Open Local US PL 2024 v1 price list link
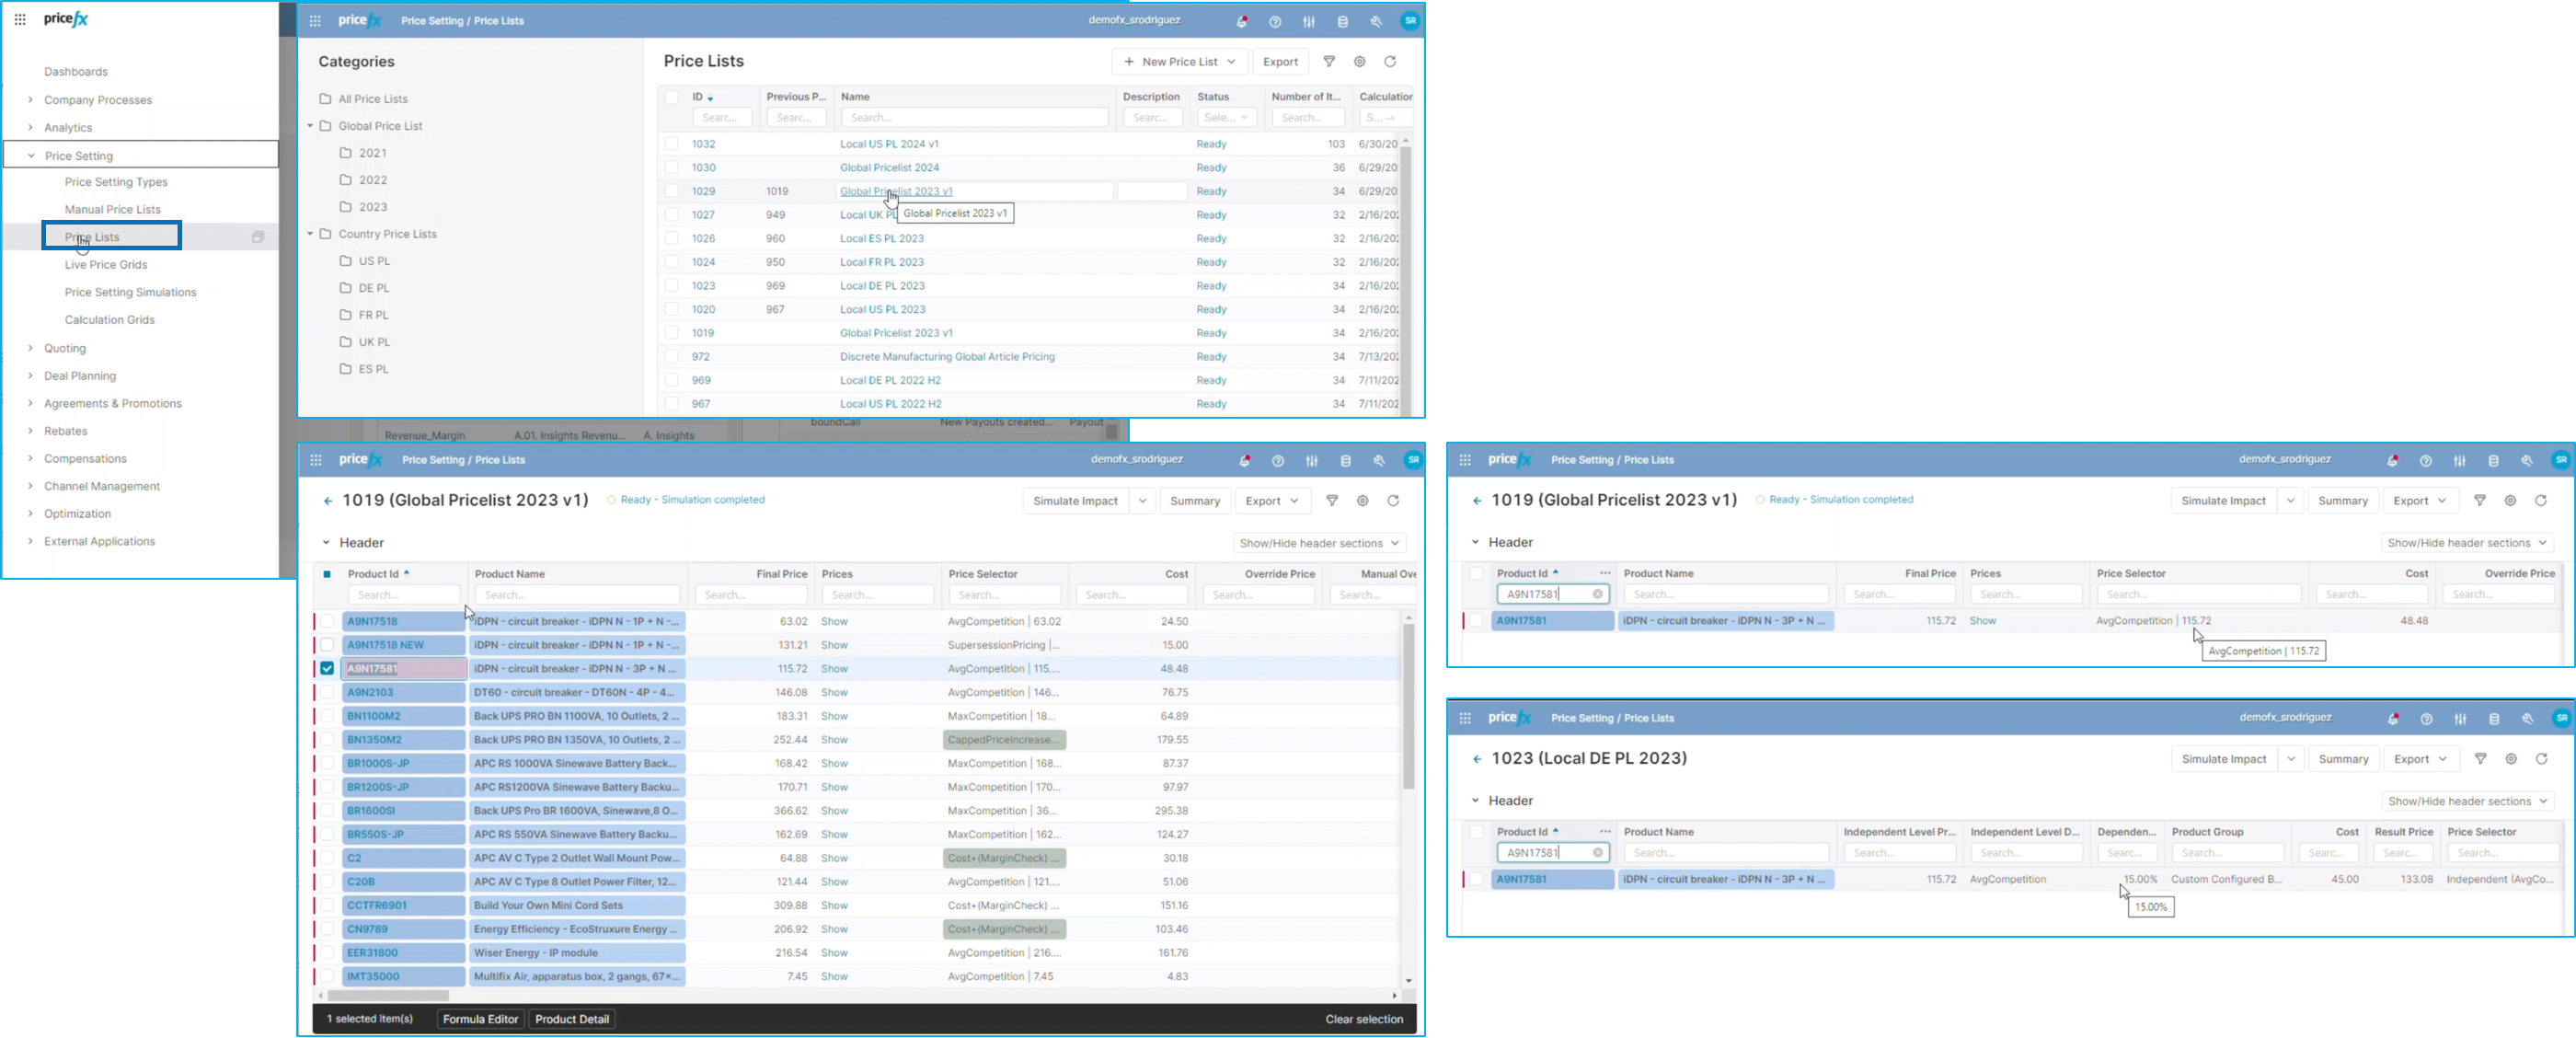The height and width of the screenshot is (1038, 2576). coord(889,144)
